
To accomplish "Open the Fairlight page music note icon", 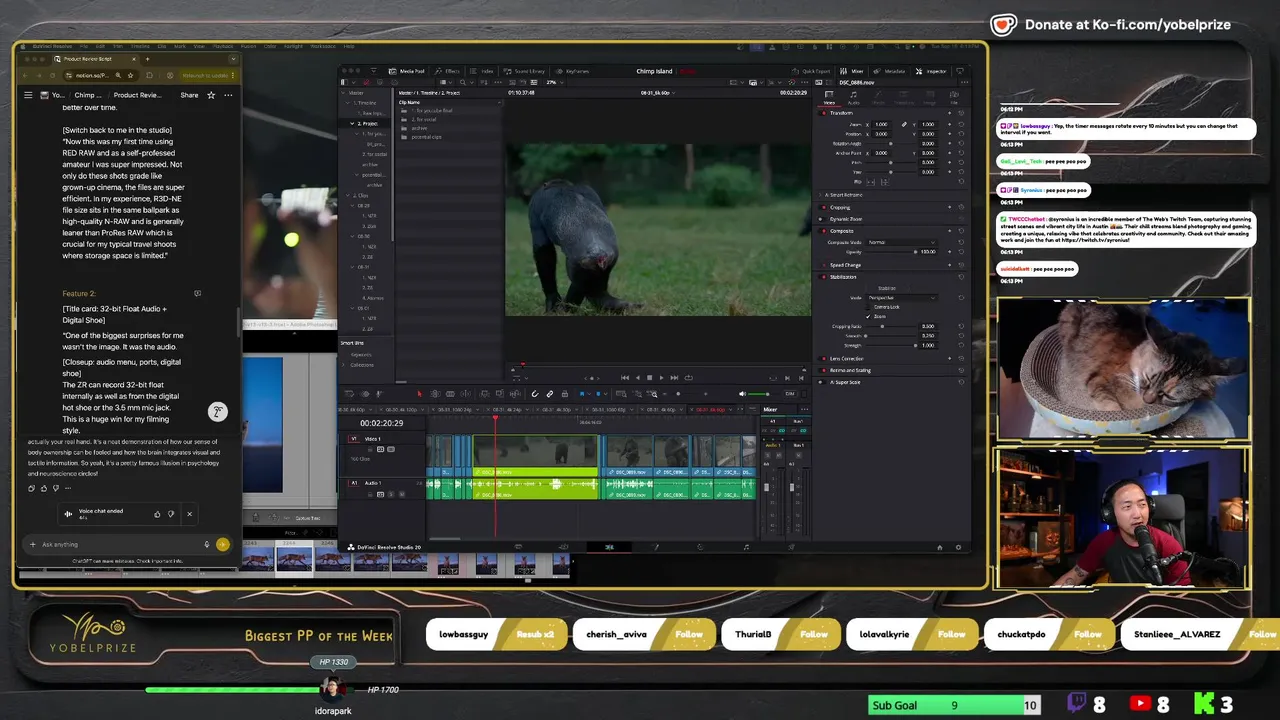I will [746, 547].
